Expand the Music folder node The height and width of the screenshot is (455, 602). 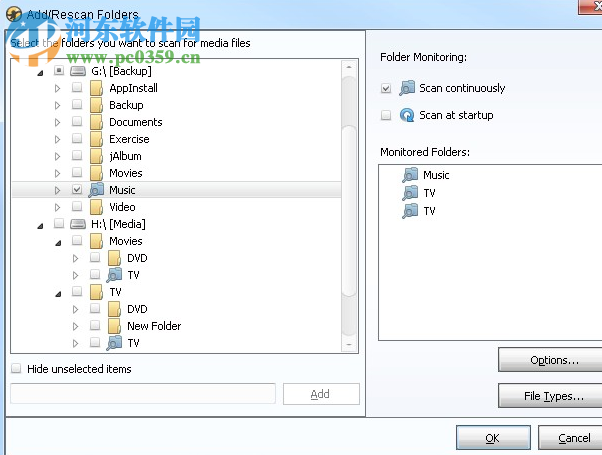tap(58, 190)
